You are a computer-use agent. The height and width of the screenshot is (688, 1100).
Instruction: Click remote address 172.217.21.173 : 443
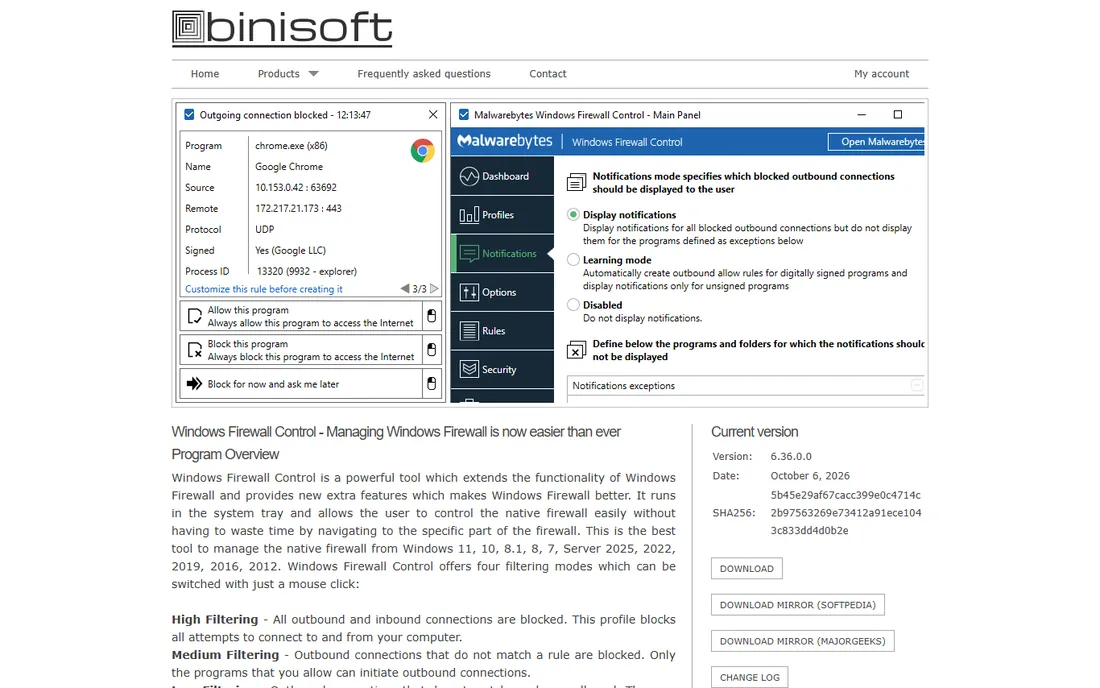coord(298,208)
